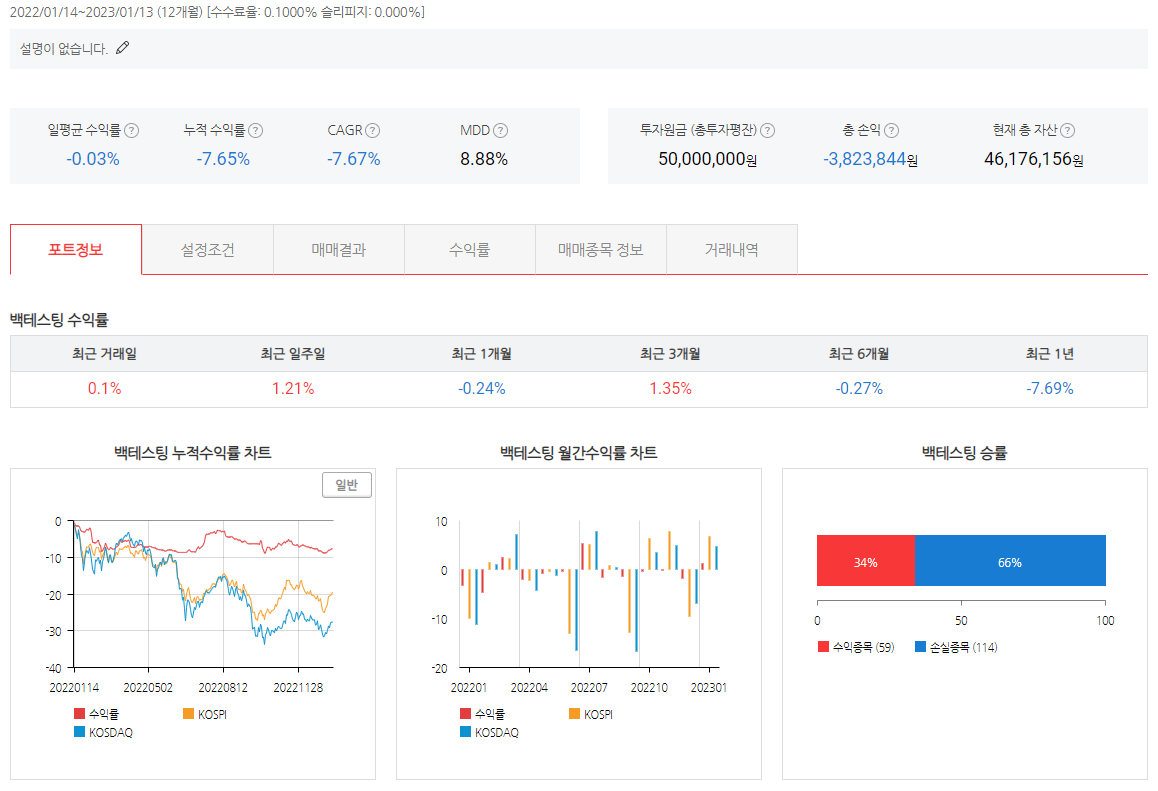Screen dimensions: 1158x791
Task: Click the 최근 거래일 value 0.1%
Action: [105, 388]
